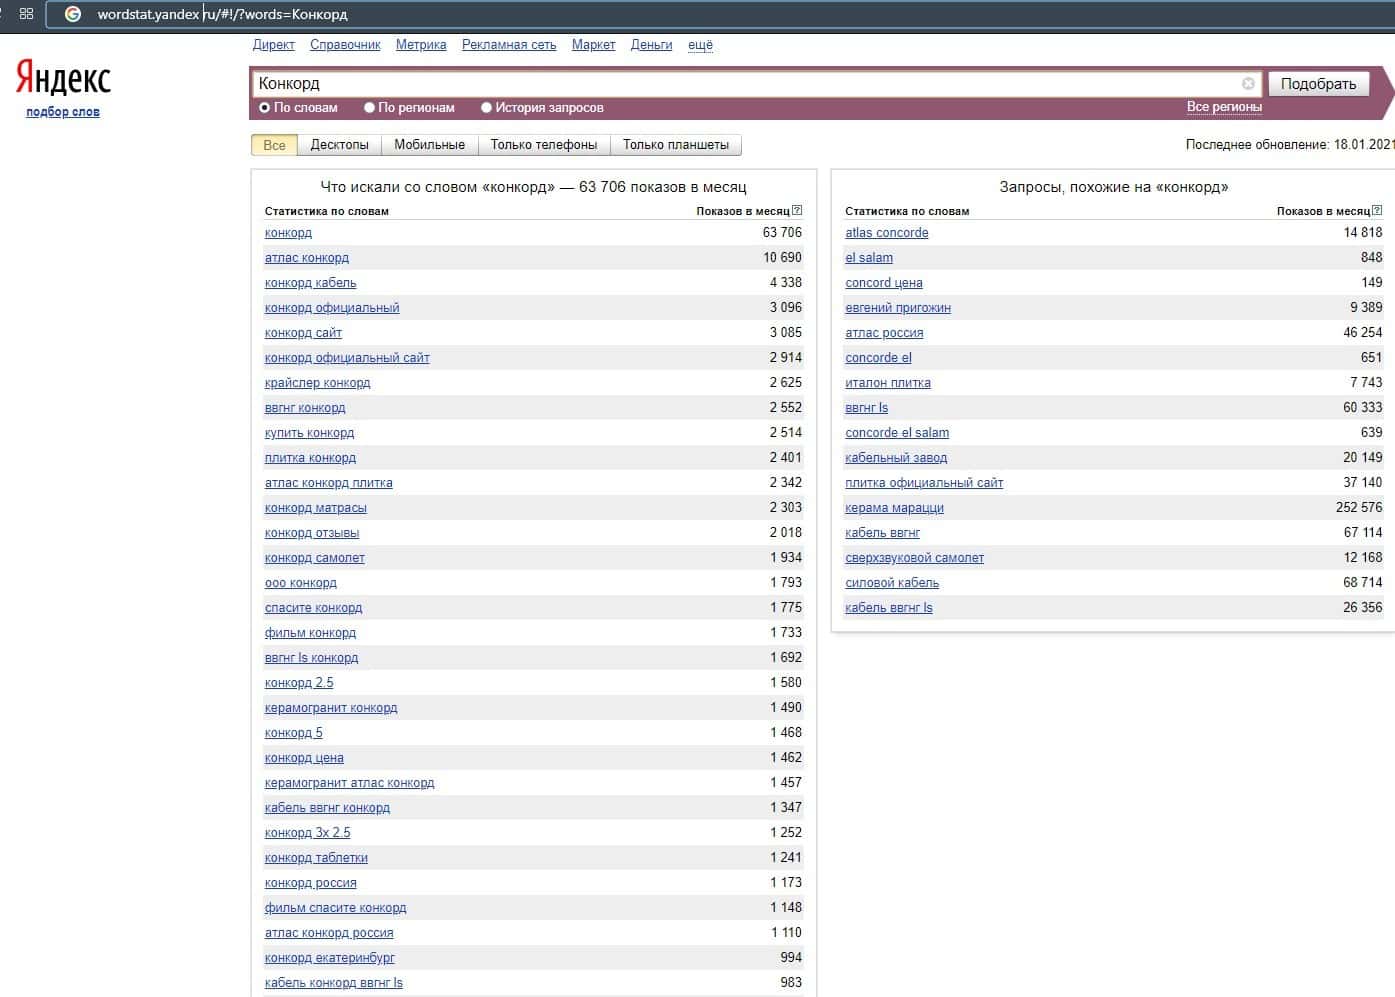Click the help icon in the left table header
The width and height of the screenshot is (1395, 997).
click(797, 211)
